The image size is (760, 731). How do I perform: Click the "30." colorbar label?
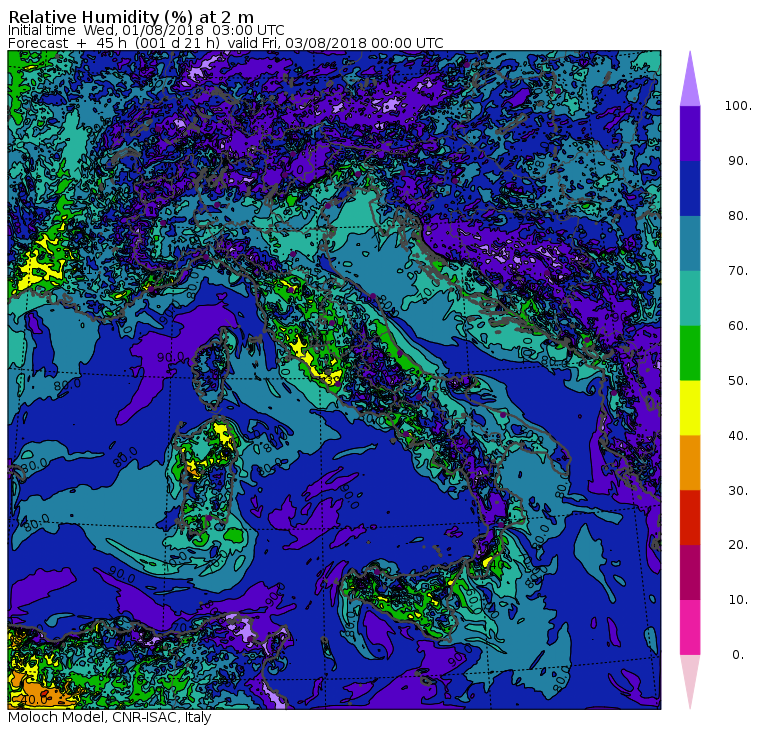738,491
